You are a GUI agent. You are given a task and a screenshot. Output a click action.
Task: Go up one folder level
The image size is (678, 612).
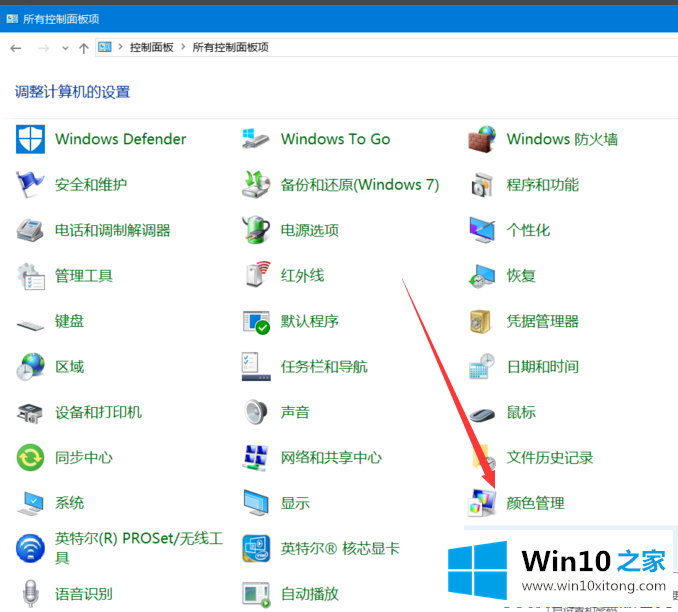[84, 48]
